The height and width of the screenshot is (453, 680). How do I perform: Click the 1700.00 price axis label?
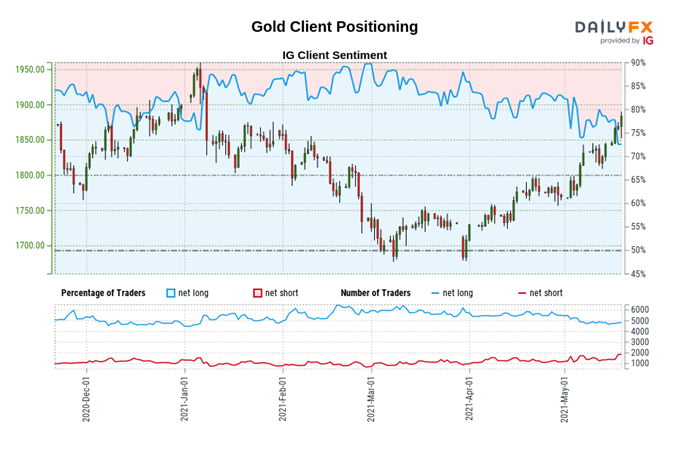(30, 245)
